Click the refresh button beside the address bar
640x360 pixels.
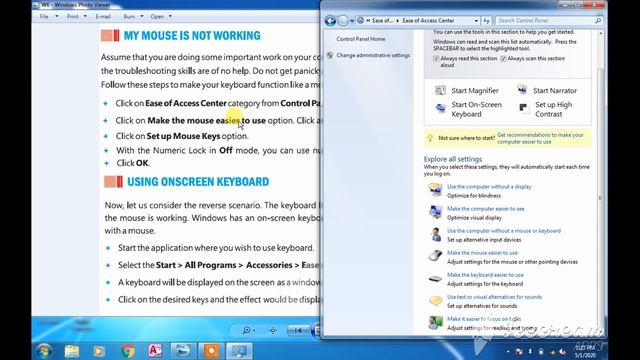pyautogui.click(x=486, y=20)
